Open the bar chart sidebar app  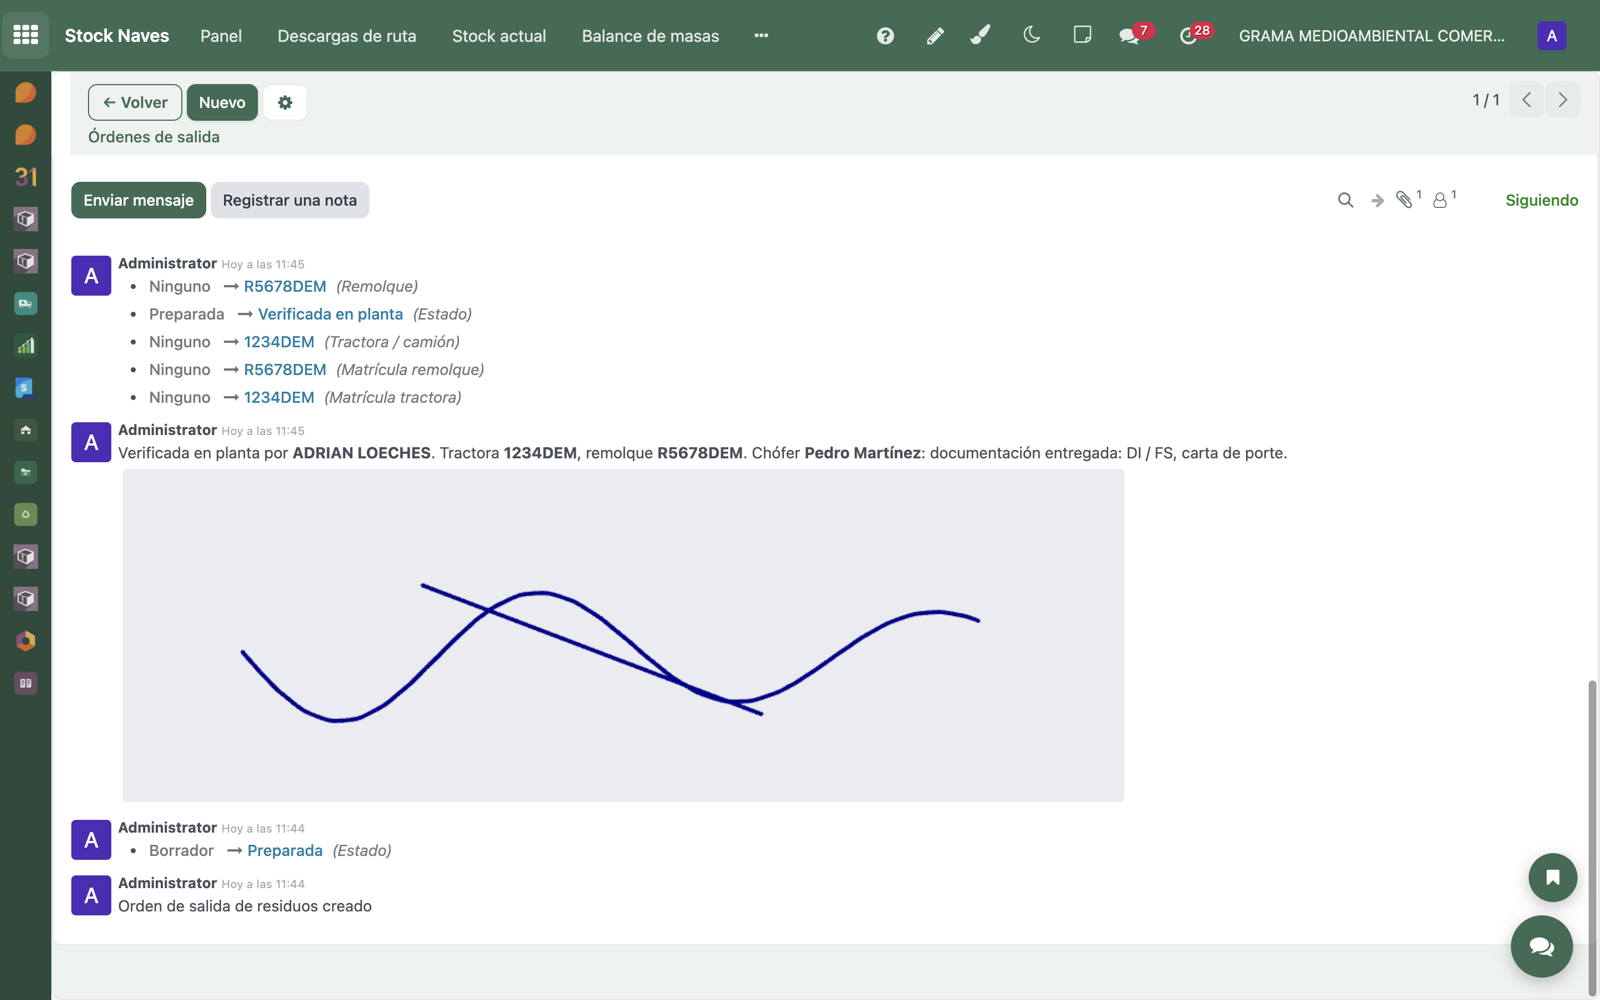[26, 346]
